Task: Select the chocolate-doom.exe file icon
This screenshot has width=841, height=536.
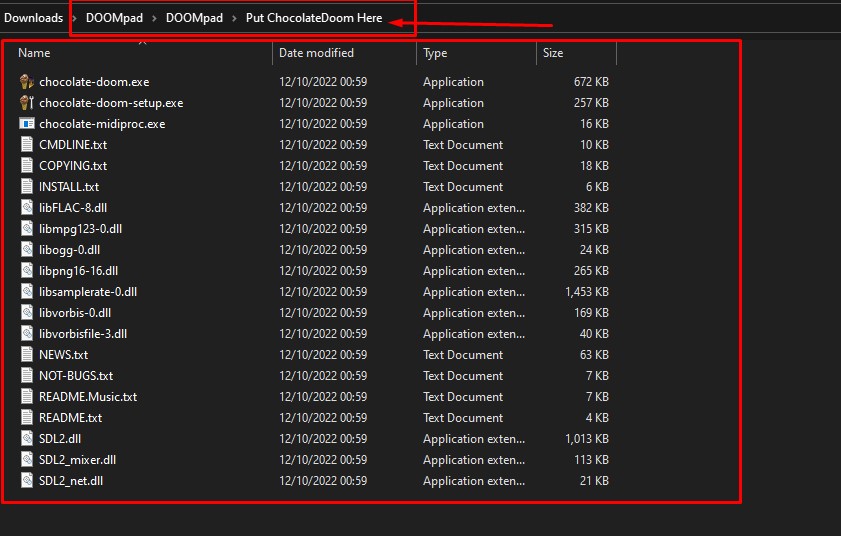Action: (26, 82)
